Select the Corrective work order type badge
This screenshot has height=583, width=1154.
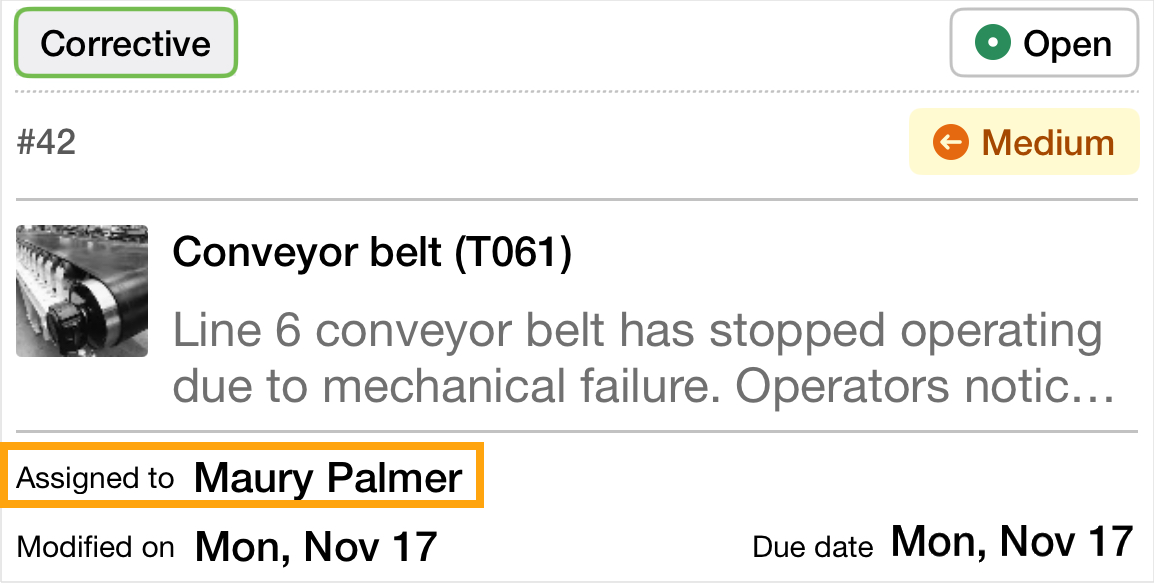(x=125, y=42)
